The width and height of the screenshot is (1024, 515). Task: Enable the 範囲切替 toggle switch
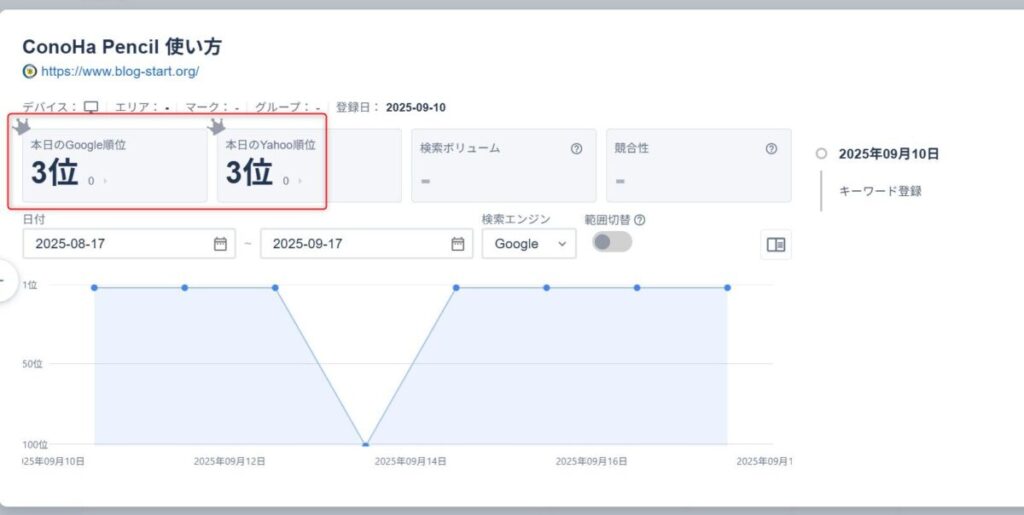point(612,242)
